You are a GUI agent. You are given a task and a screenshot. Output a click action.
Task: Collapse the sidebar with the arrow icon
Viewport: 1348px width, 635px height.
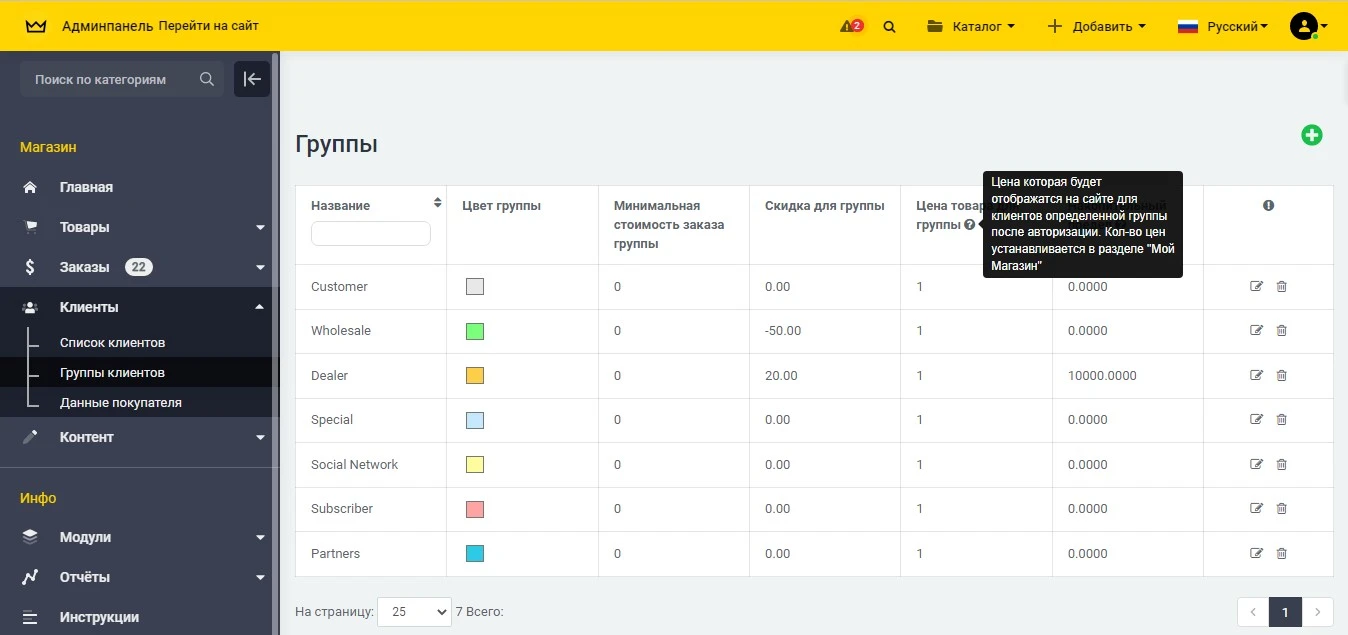(251, 79)
